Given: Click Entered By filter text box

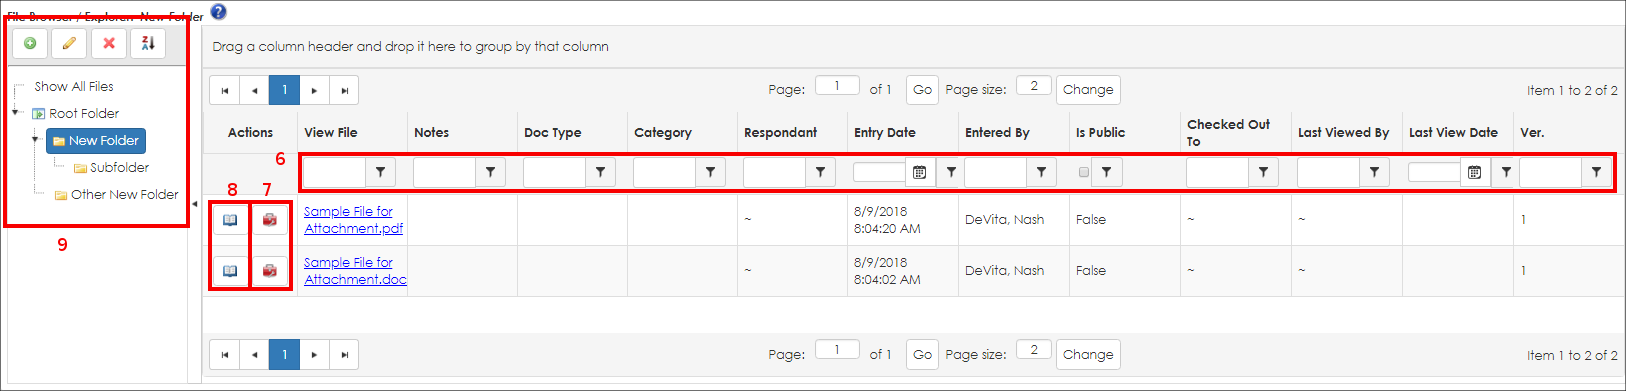Looking at the screenshot, I should (995, 172).
